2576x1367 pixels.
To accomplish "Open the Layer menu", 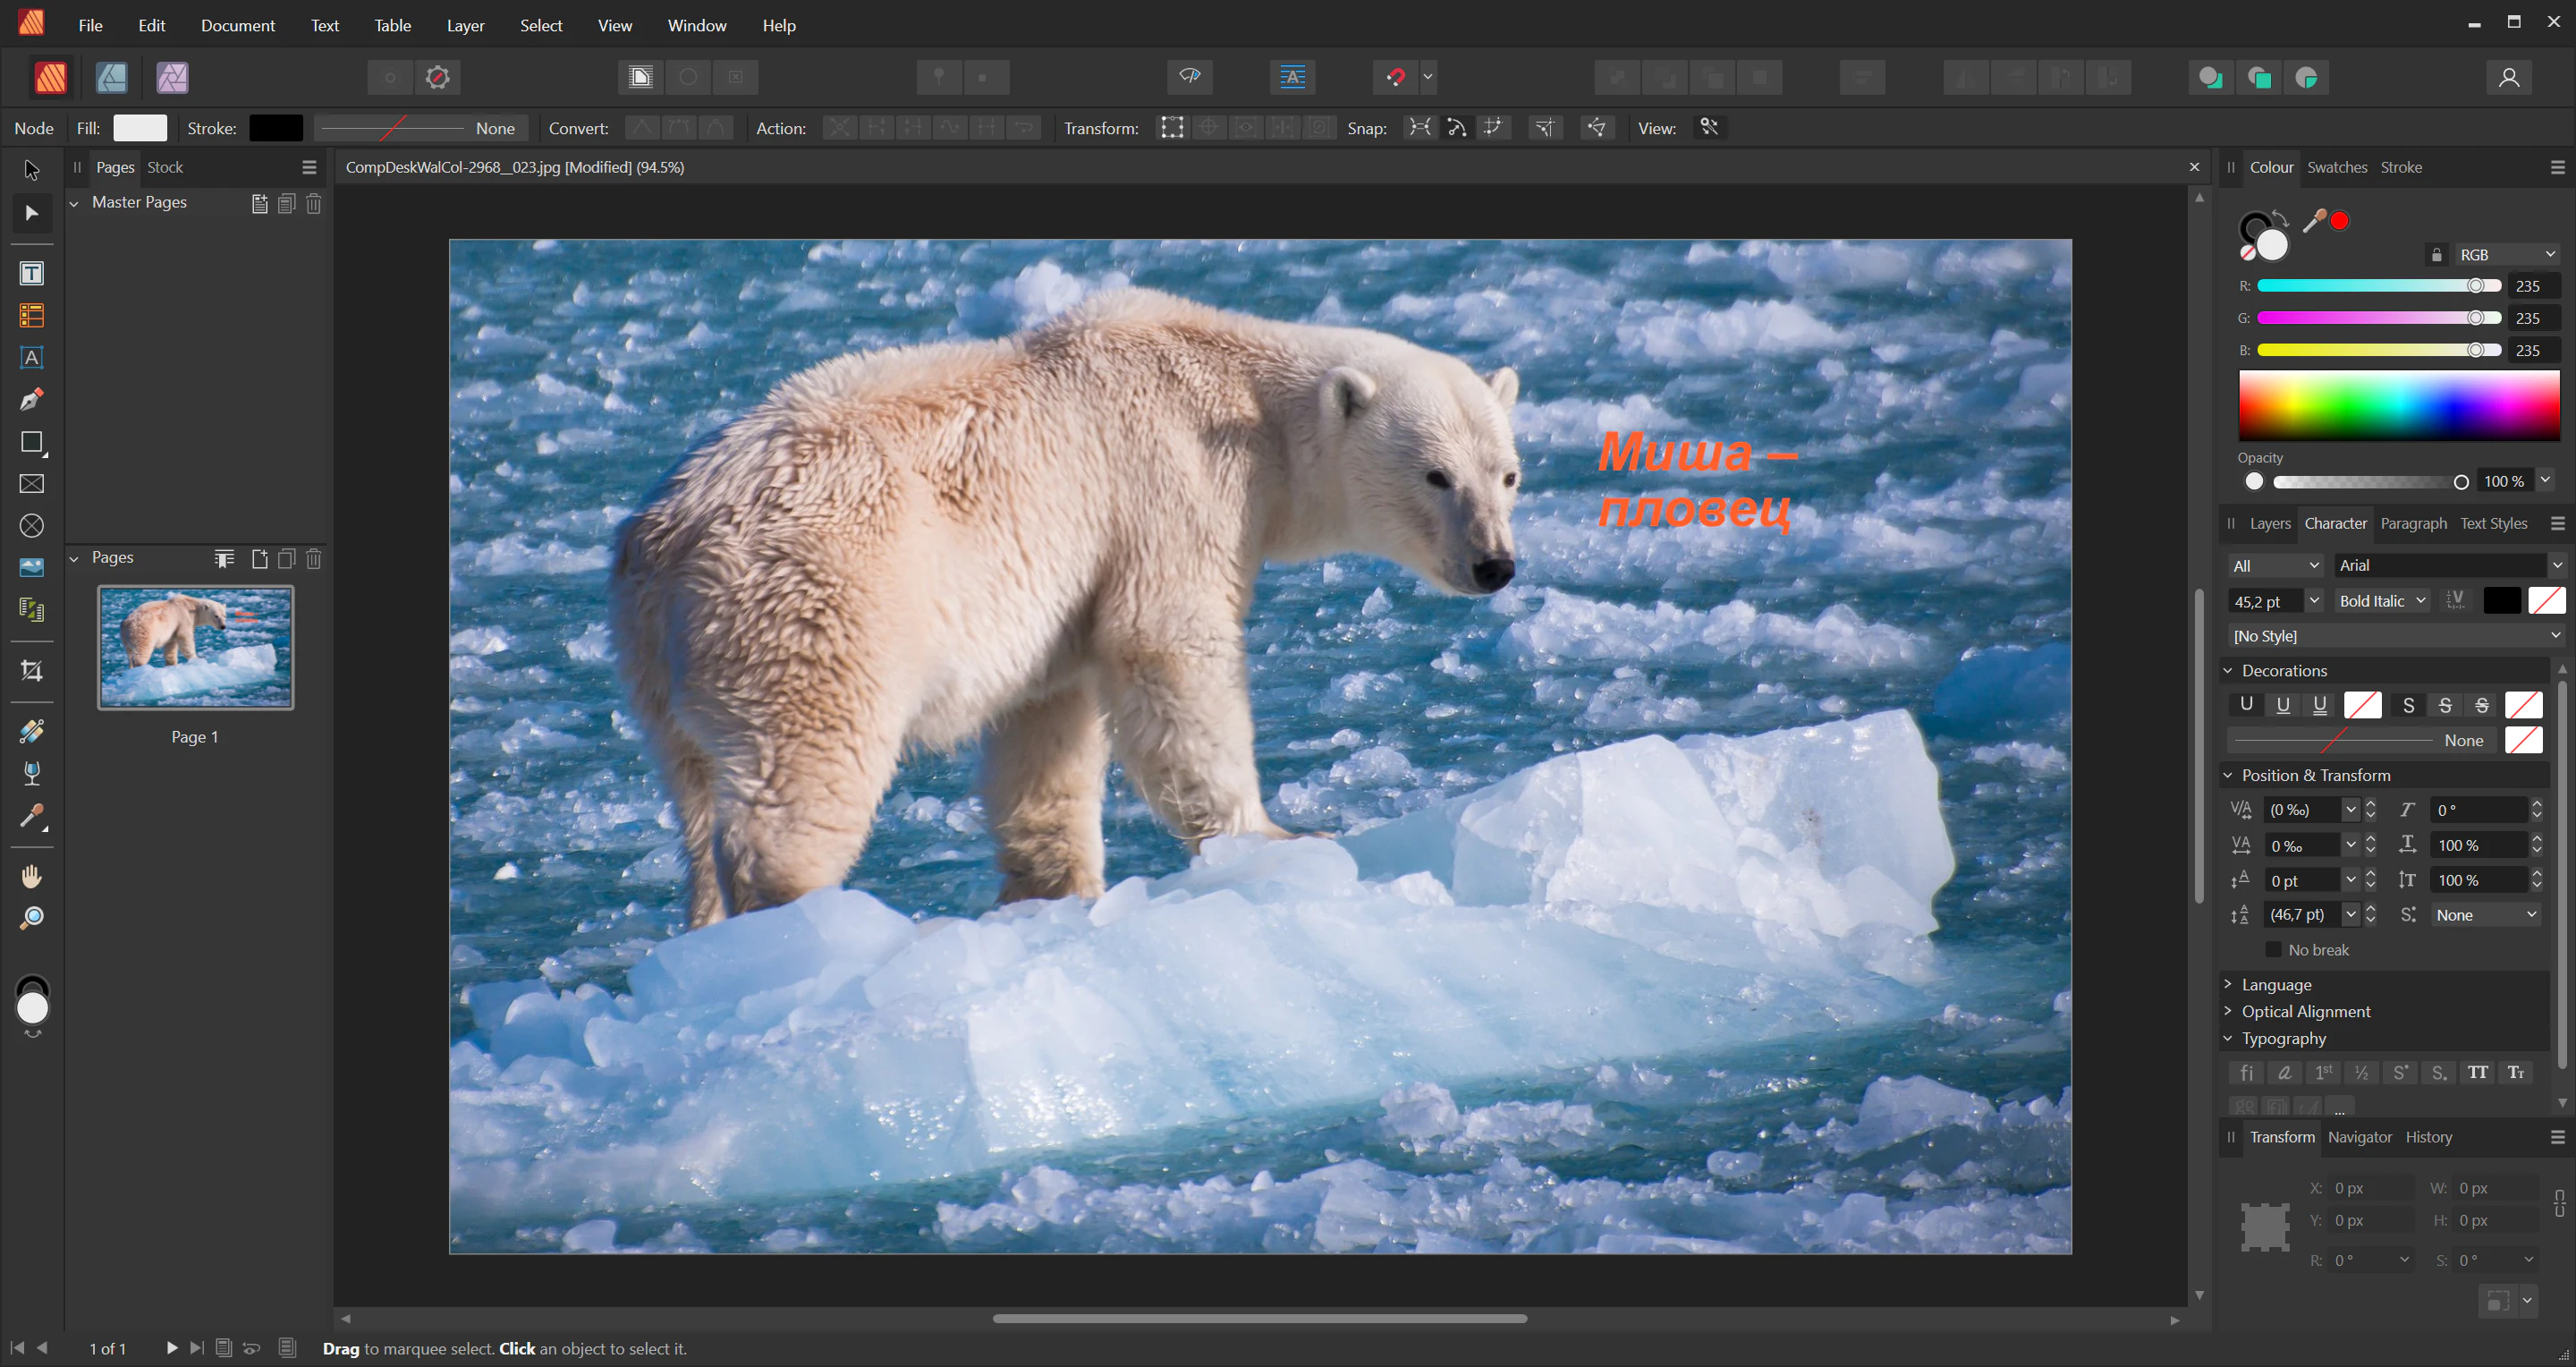I will pos(465,25).
